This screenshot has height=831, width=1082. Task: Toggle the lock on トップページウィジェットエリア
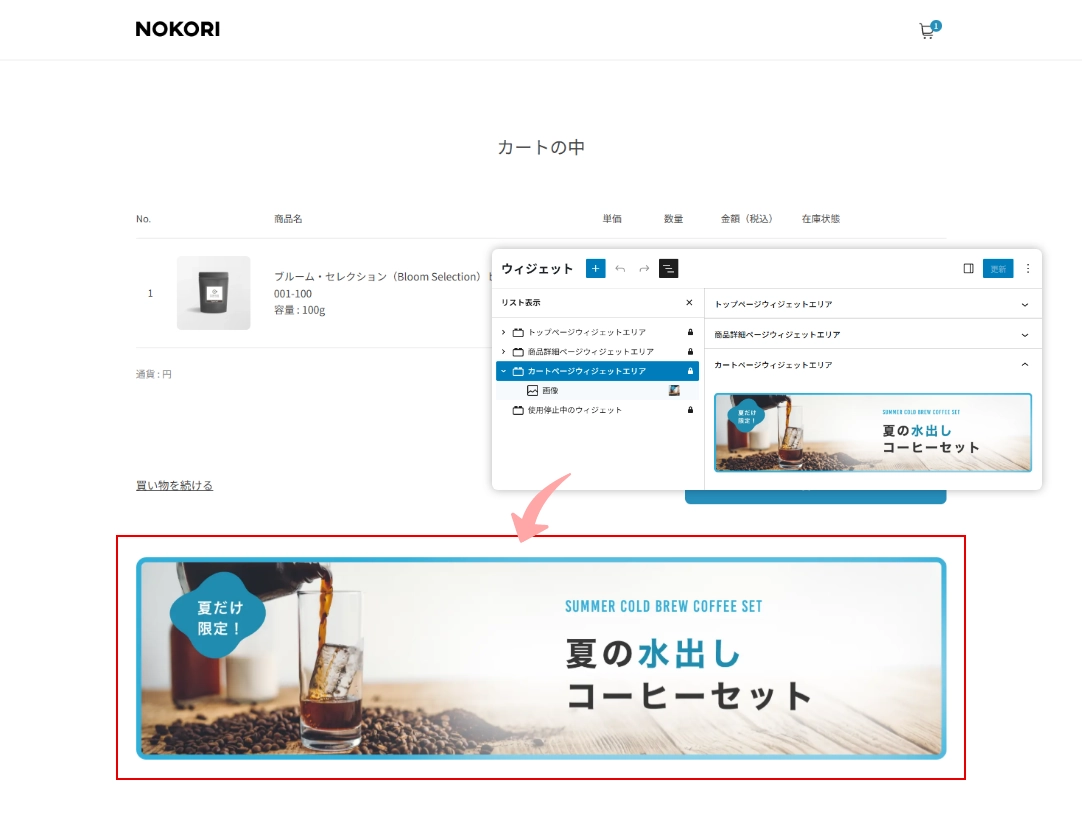[x=690, y=331]
